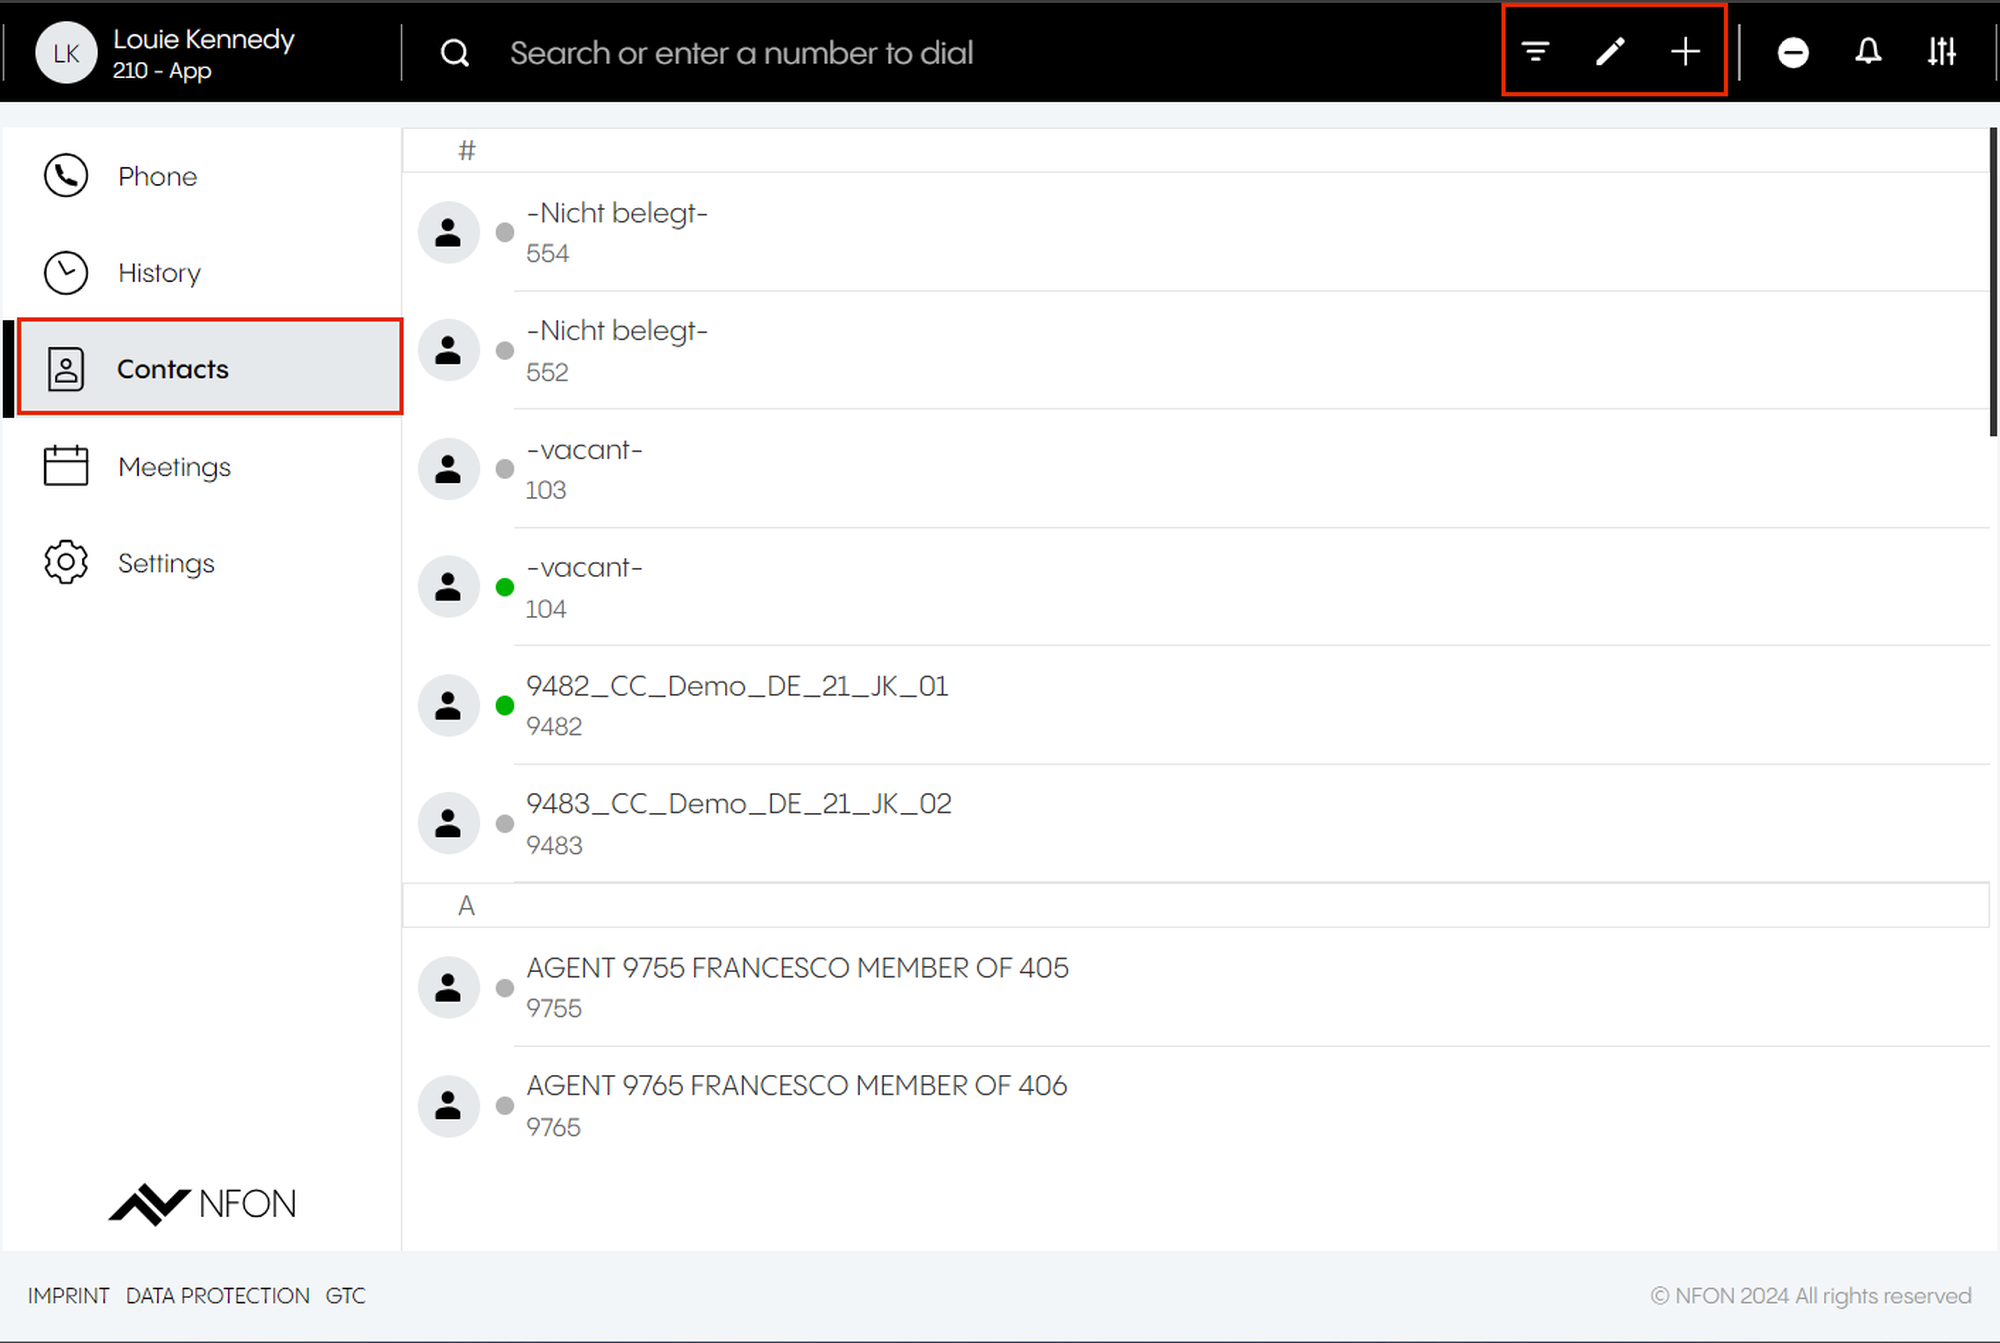This screenshot has width=2000, height=1343.
Task: Open the Phone section
Action: point(157,176)
